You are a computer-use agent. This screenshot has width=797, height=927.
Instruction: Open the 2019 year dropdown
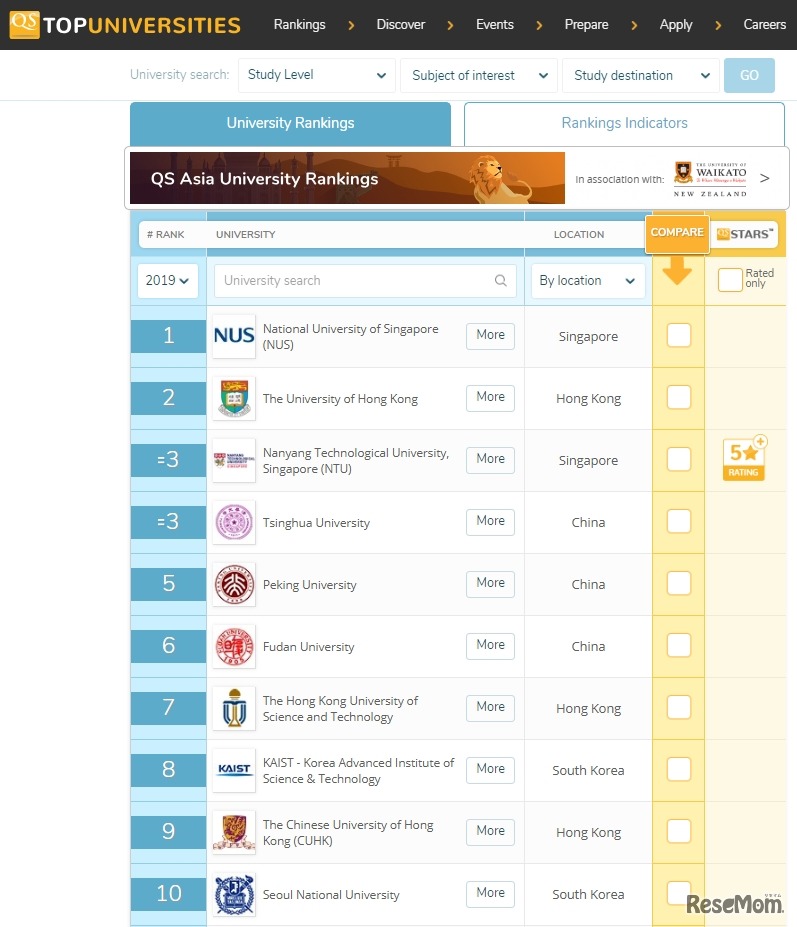coord(167,280)
